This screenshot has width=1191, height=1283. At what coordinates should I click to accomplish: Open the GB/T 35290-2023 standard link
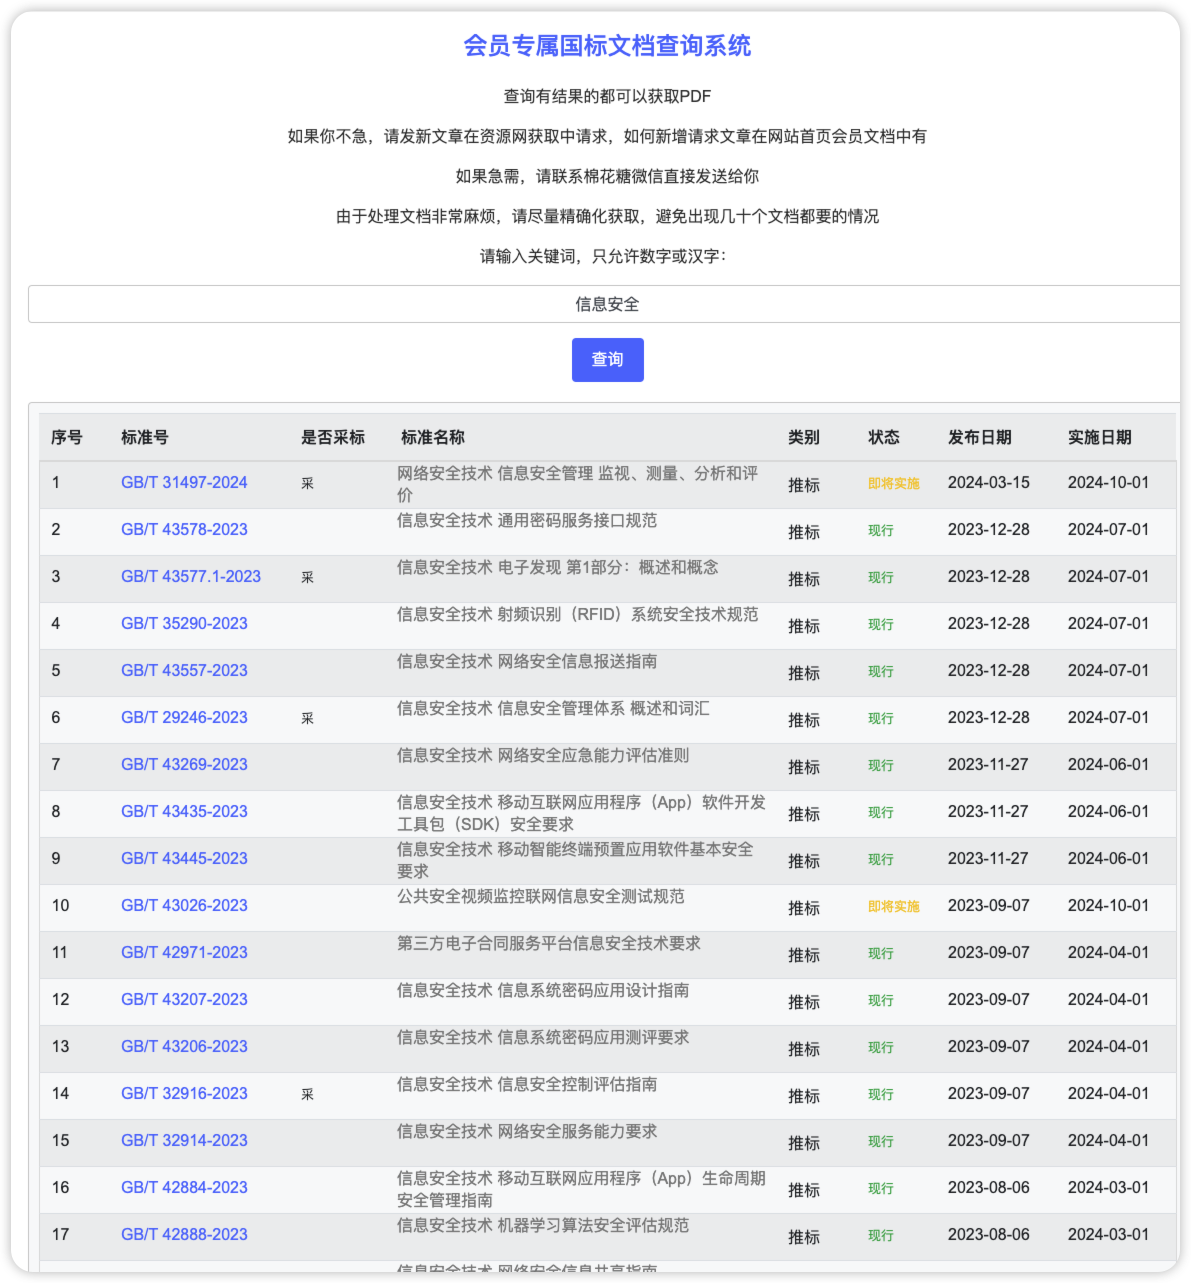tap(184, 623)
